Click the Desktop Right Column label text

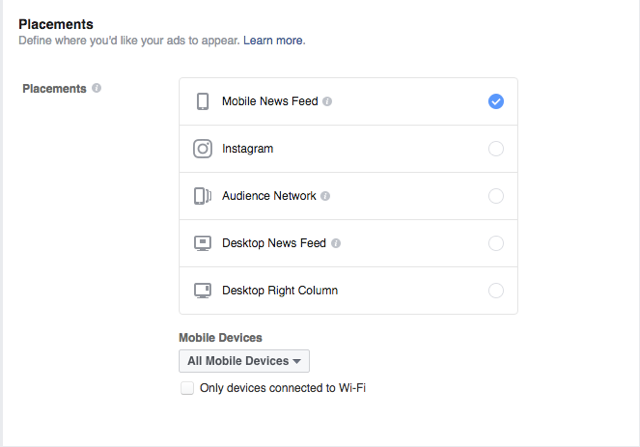coord(280,291)
